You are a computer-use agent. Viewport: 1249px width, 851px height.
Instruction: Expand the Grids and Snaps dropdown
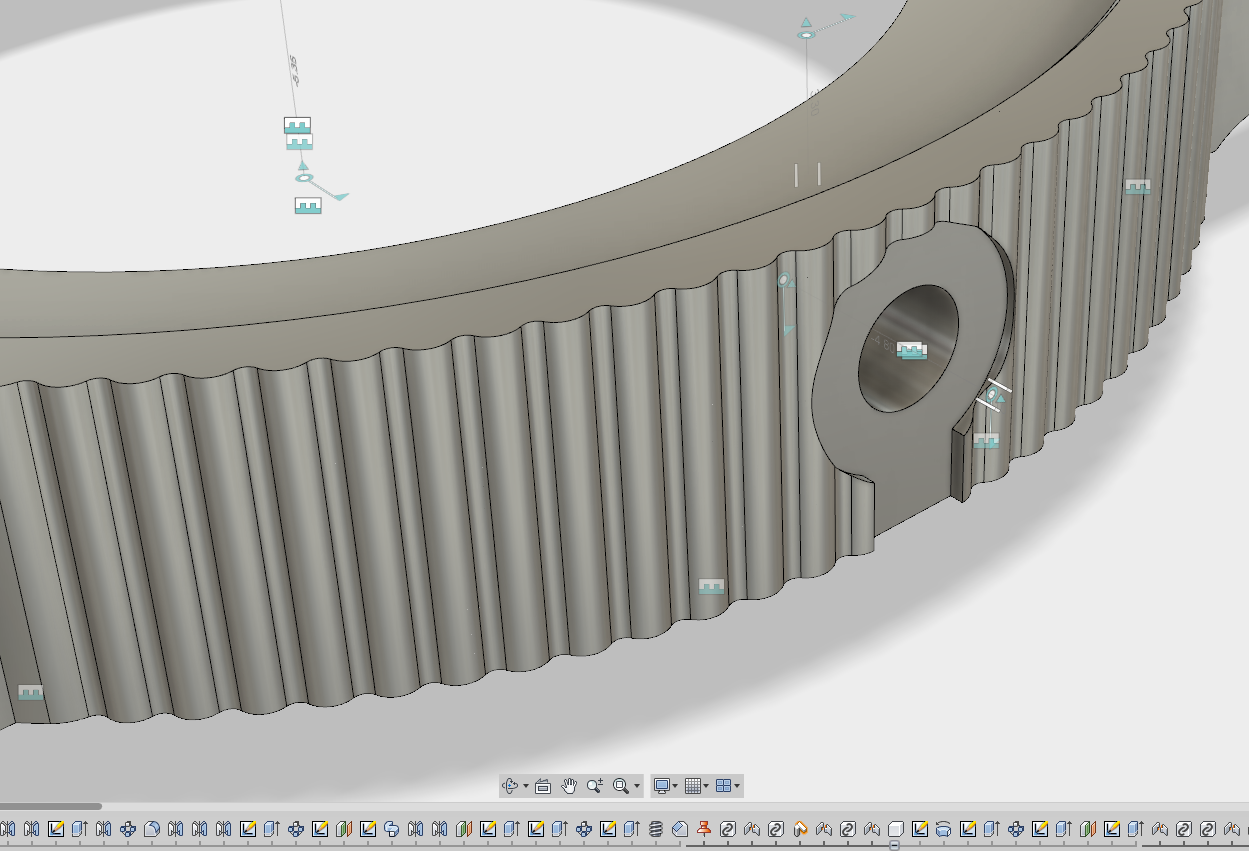tap(708, 785)
